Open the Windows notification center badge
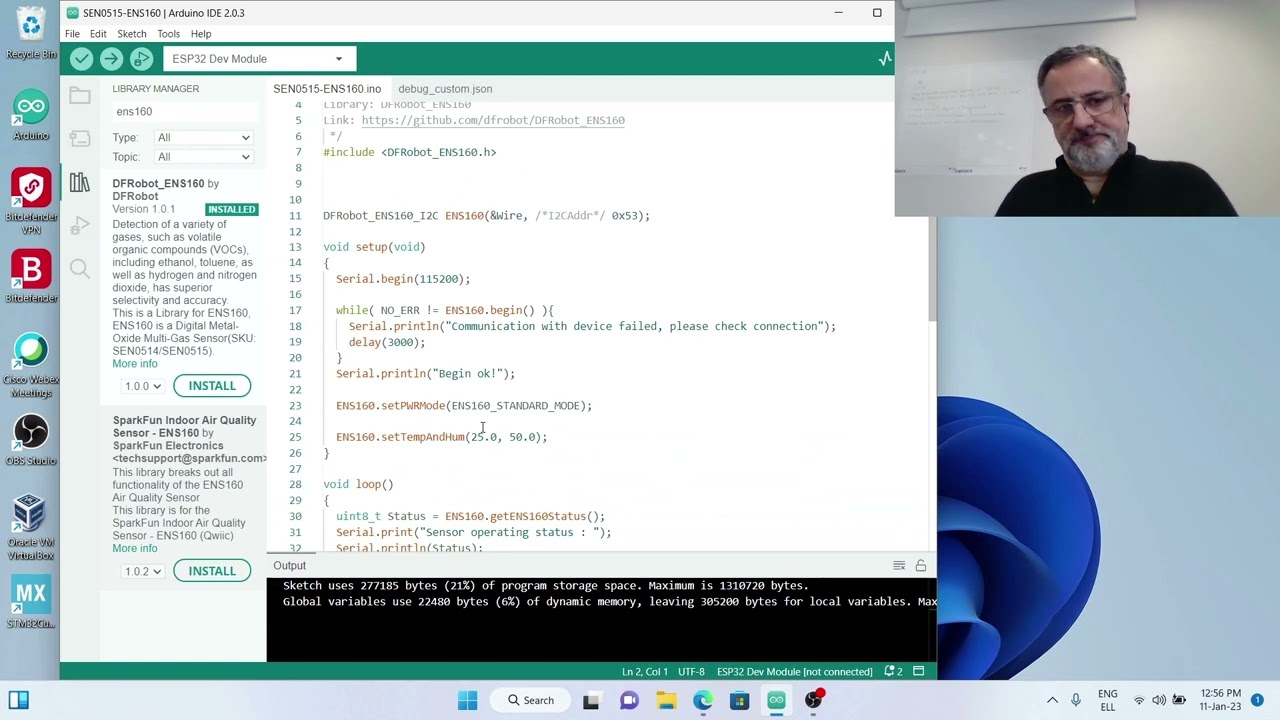1280x720 pixels. tap(1258, 700)
